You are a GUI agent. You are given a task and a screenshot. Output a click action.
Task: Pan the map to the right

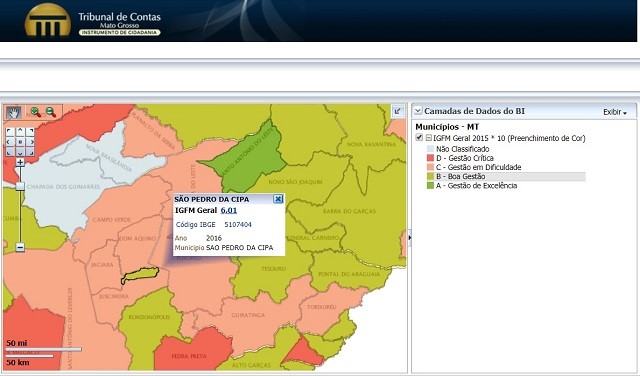30,142
